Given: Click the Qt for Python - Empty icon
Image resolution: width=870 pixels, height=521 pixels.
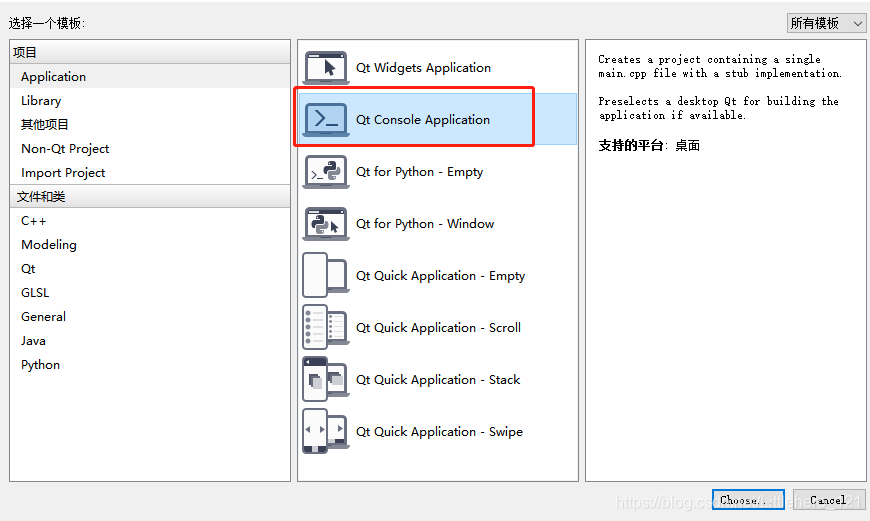Looking at the screenshot, I should coord(326,171).
